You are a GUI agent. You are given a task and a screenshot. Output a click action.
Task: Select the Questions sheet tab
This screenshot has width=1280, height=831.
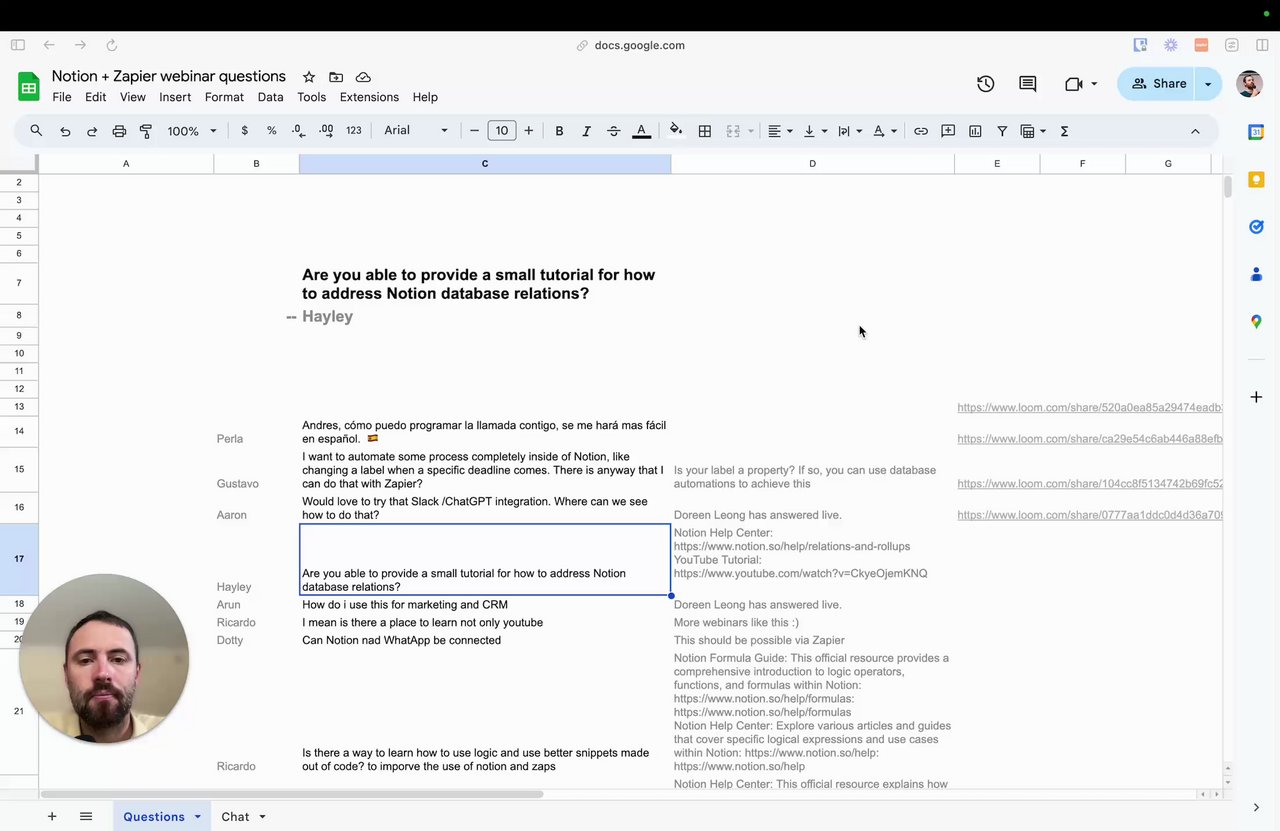(x=162, y=817)
